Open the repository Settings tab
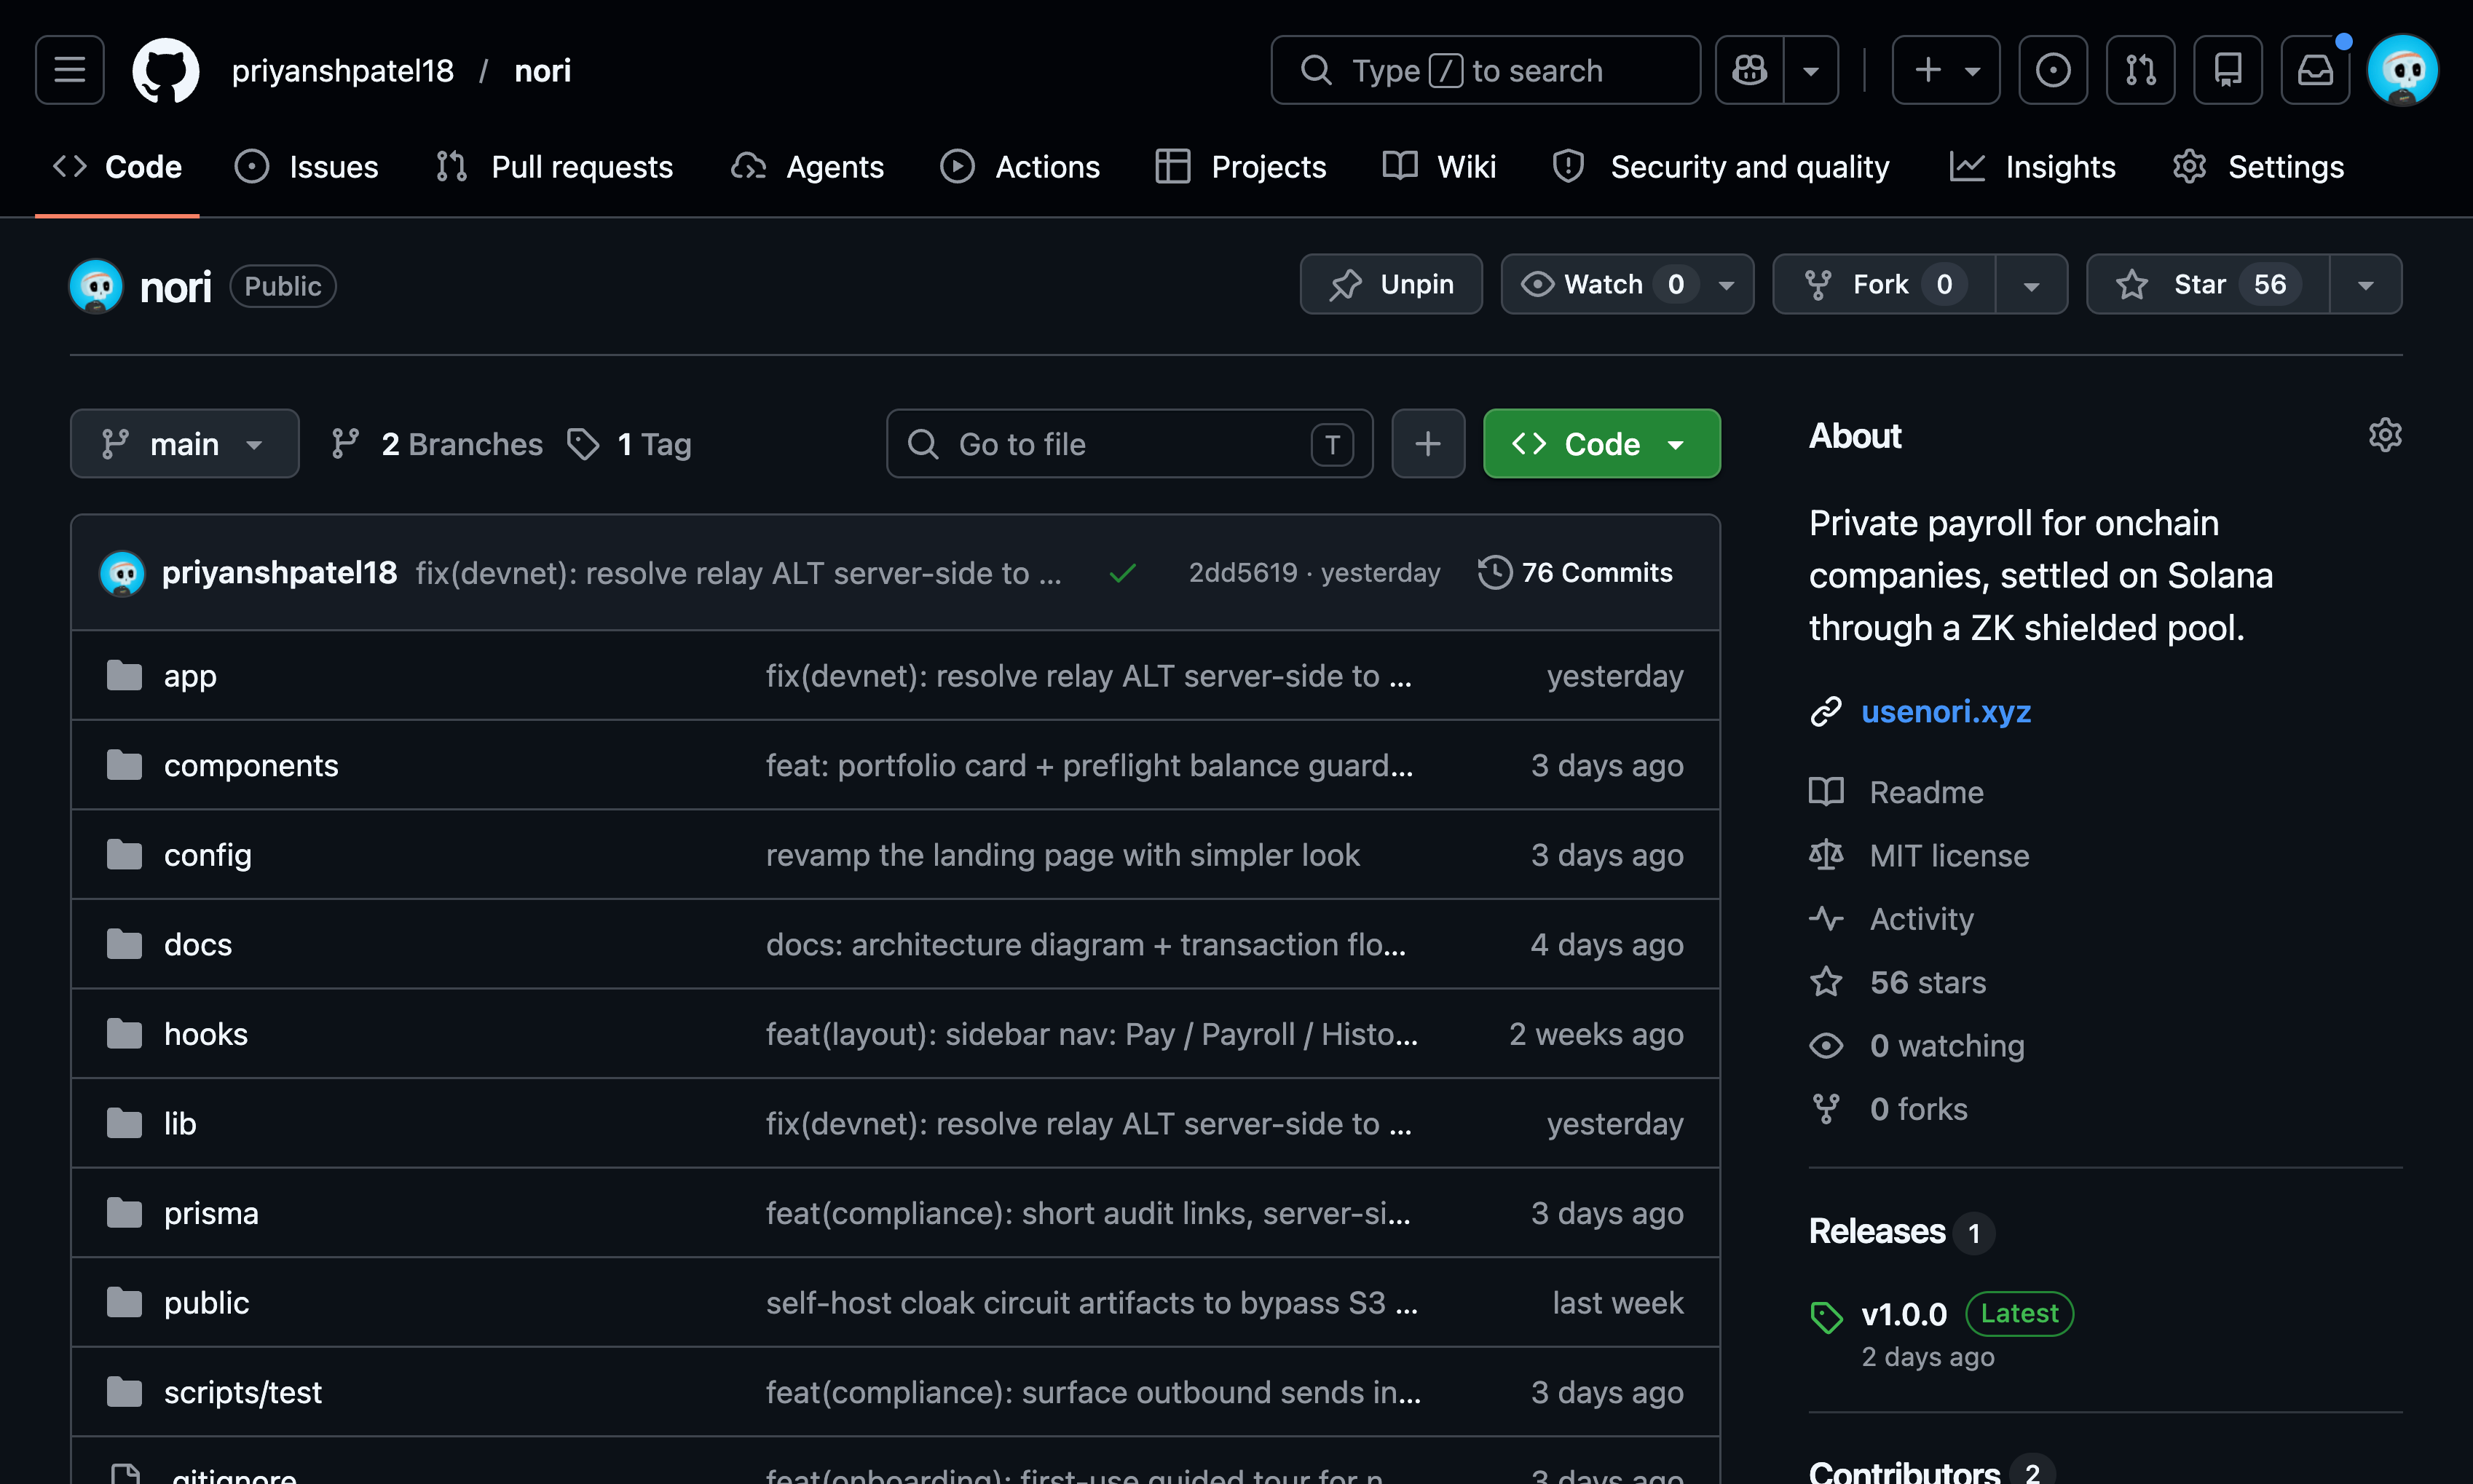The width and height of the screenshot is (2473, 1484). tap(2259, 167)
